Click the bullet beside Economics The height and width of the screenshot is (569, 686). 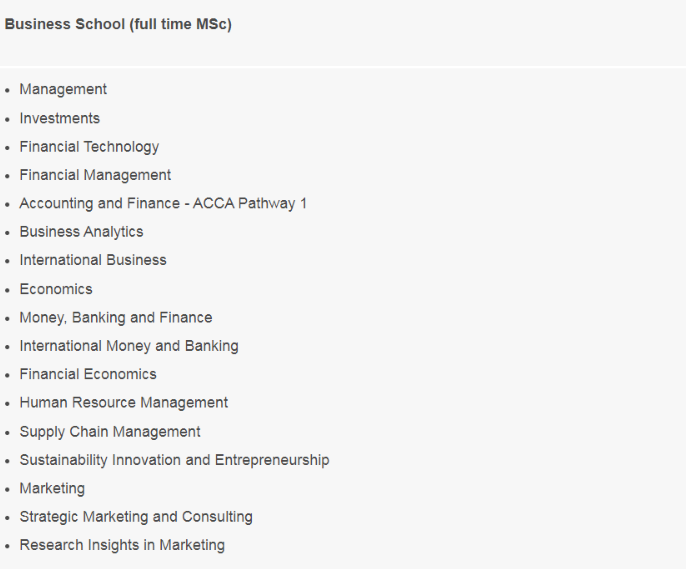point(8,290)
